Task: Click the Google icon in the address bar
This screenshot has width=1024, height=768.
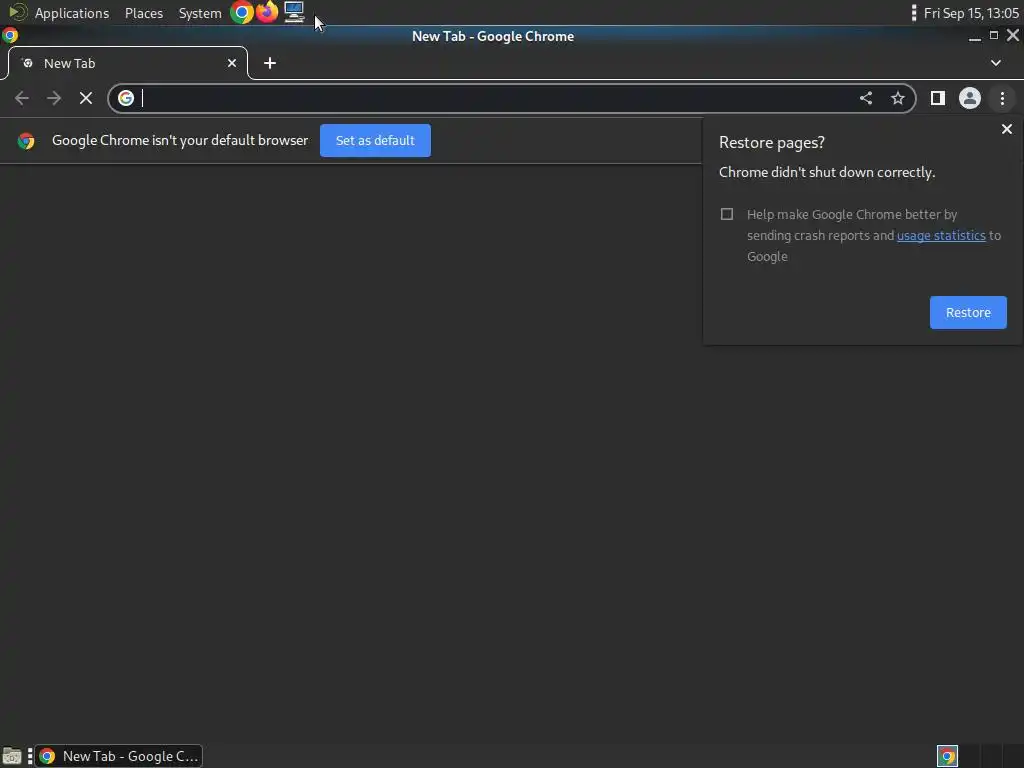Action: pyautogui.click(x=126, y=98)
